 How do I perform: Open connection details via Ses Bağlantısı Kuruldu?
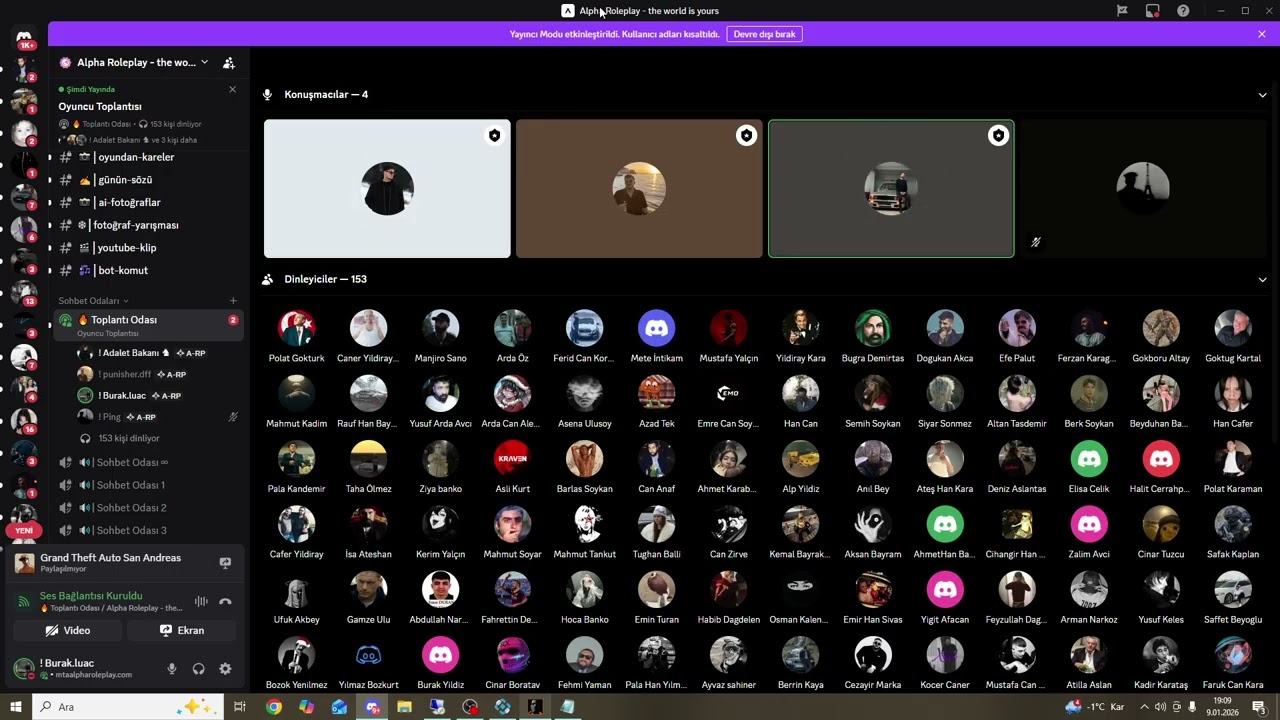pos(91,596)
